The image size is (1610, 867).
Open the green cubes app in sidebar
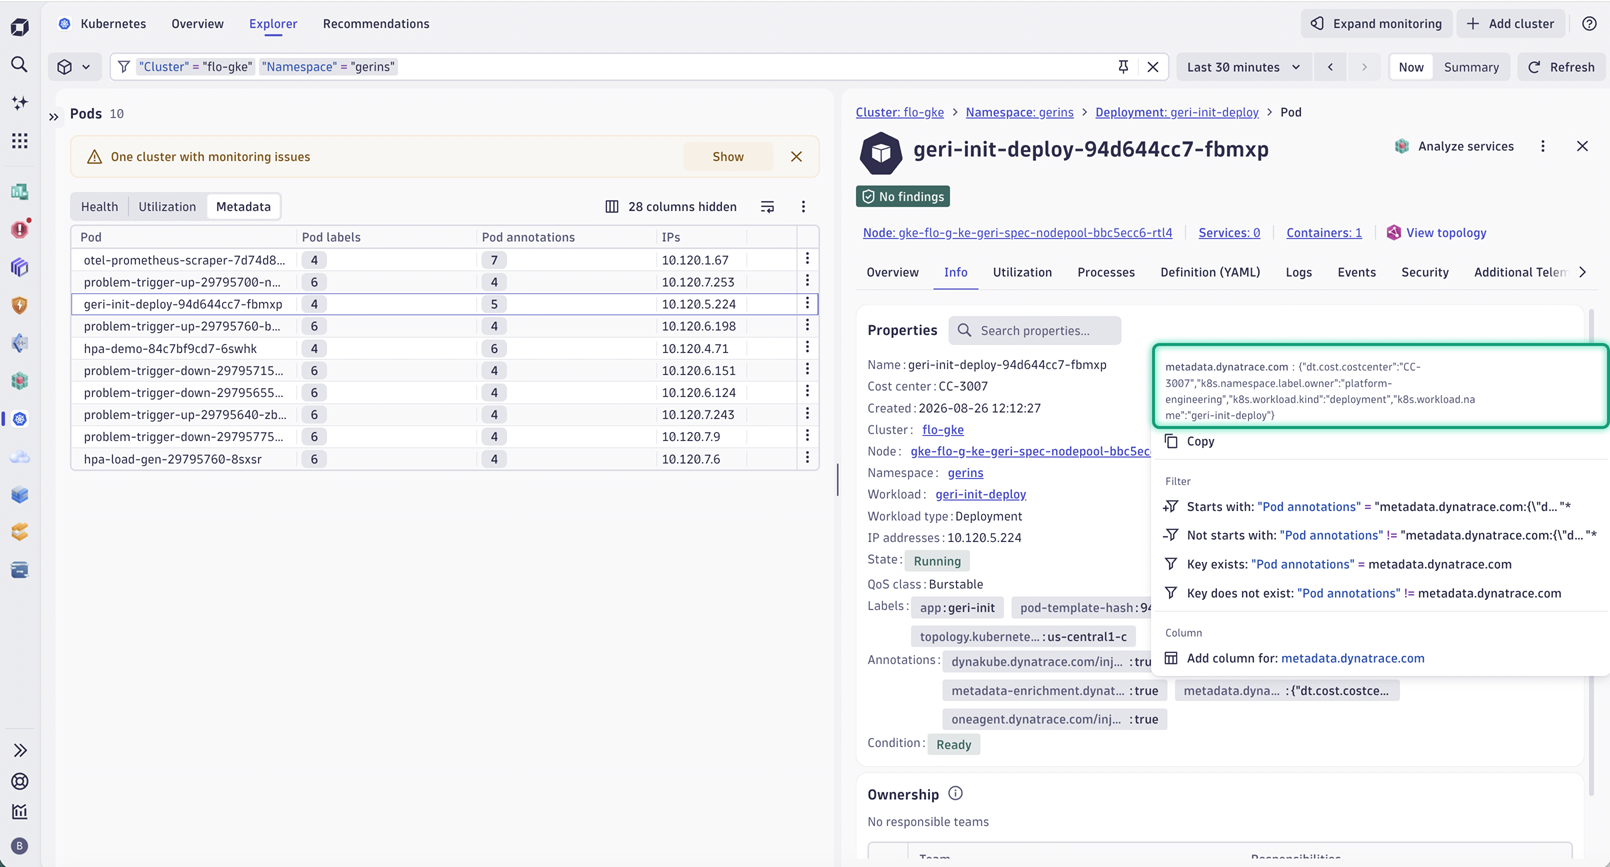click(19, 381)
